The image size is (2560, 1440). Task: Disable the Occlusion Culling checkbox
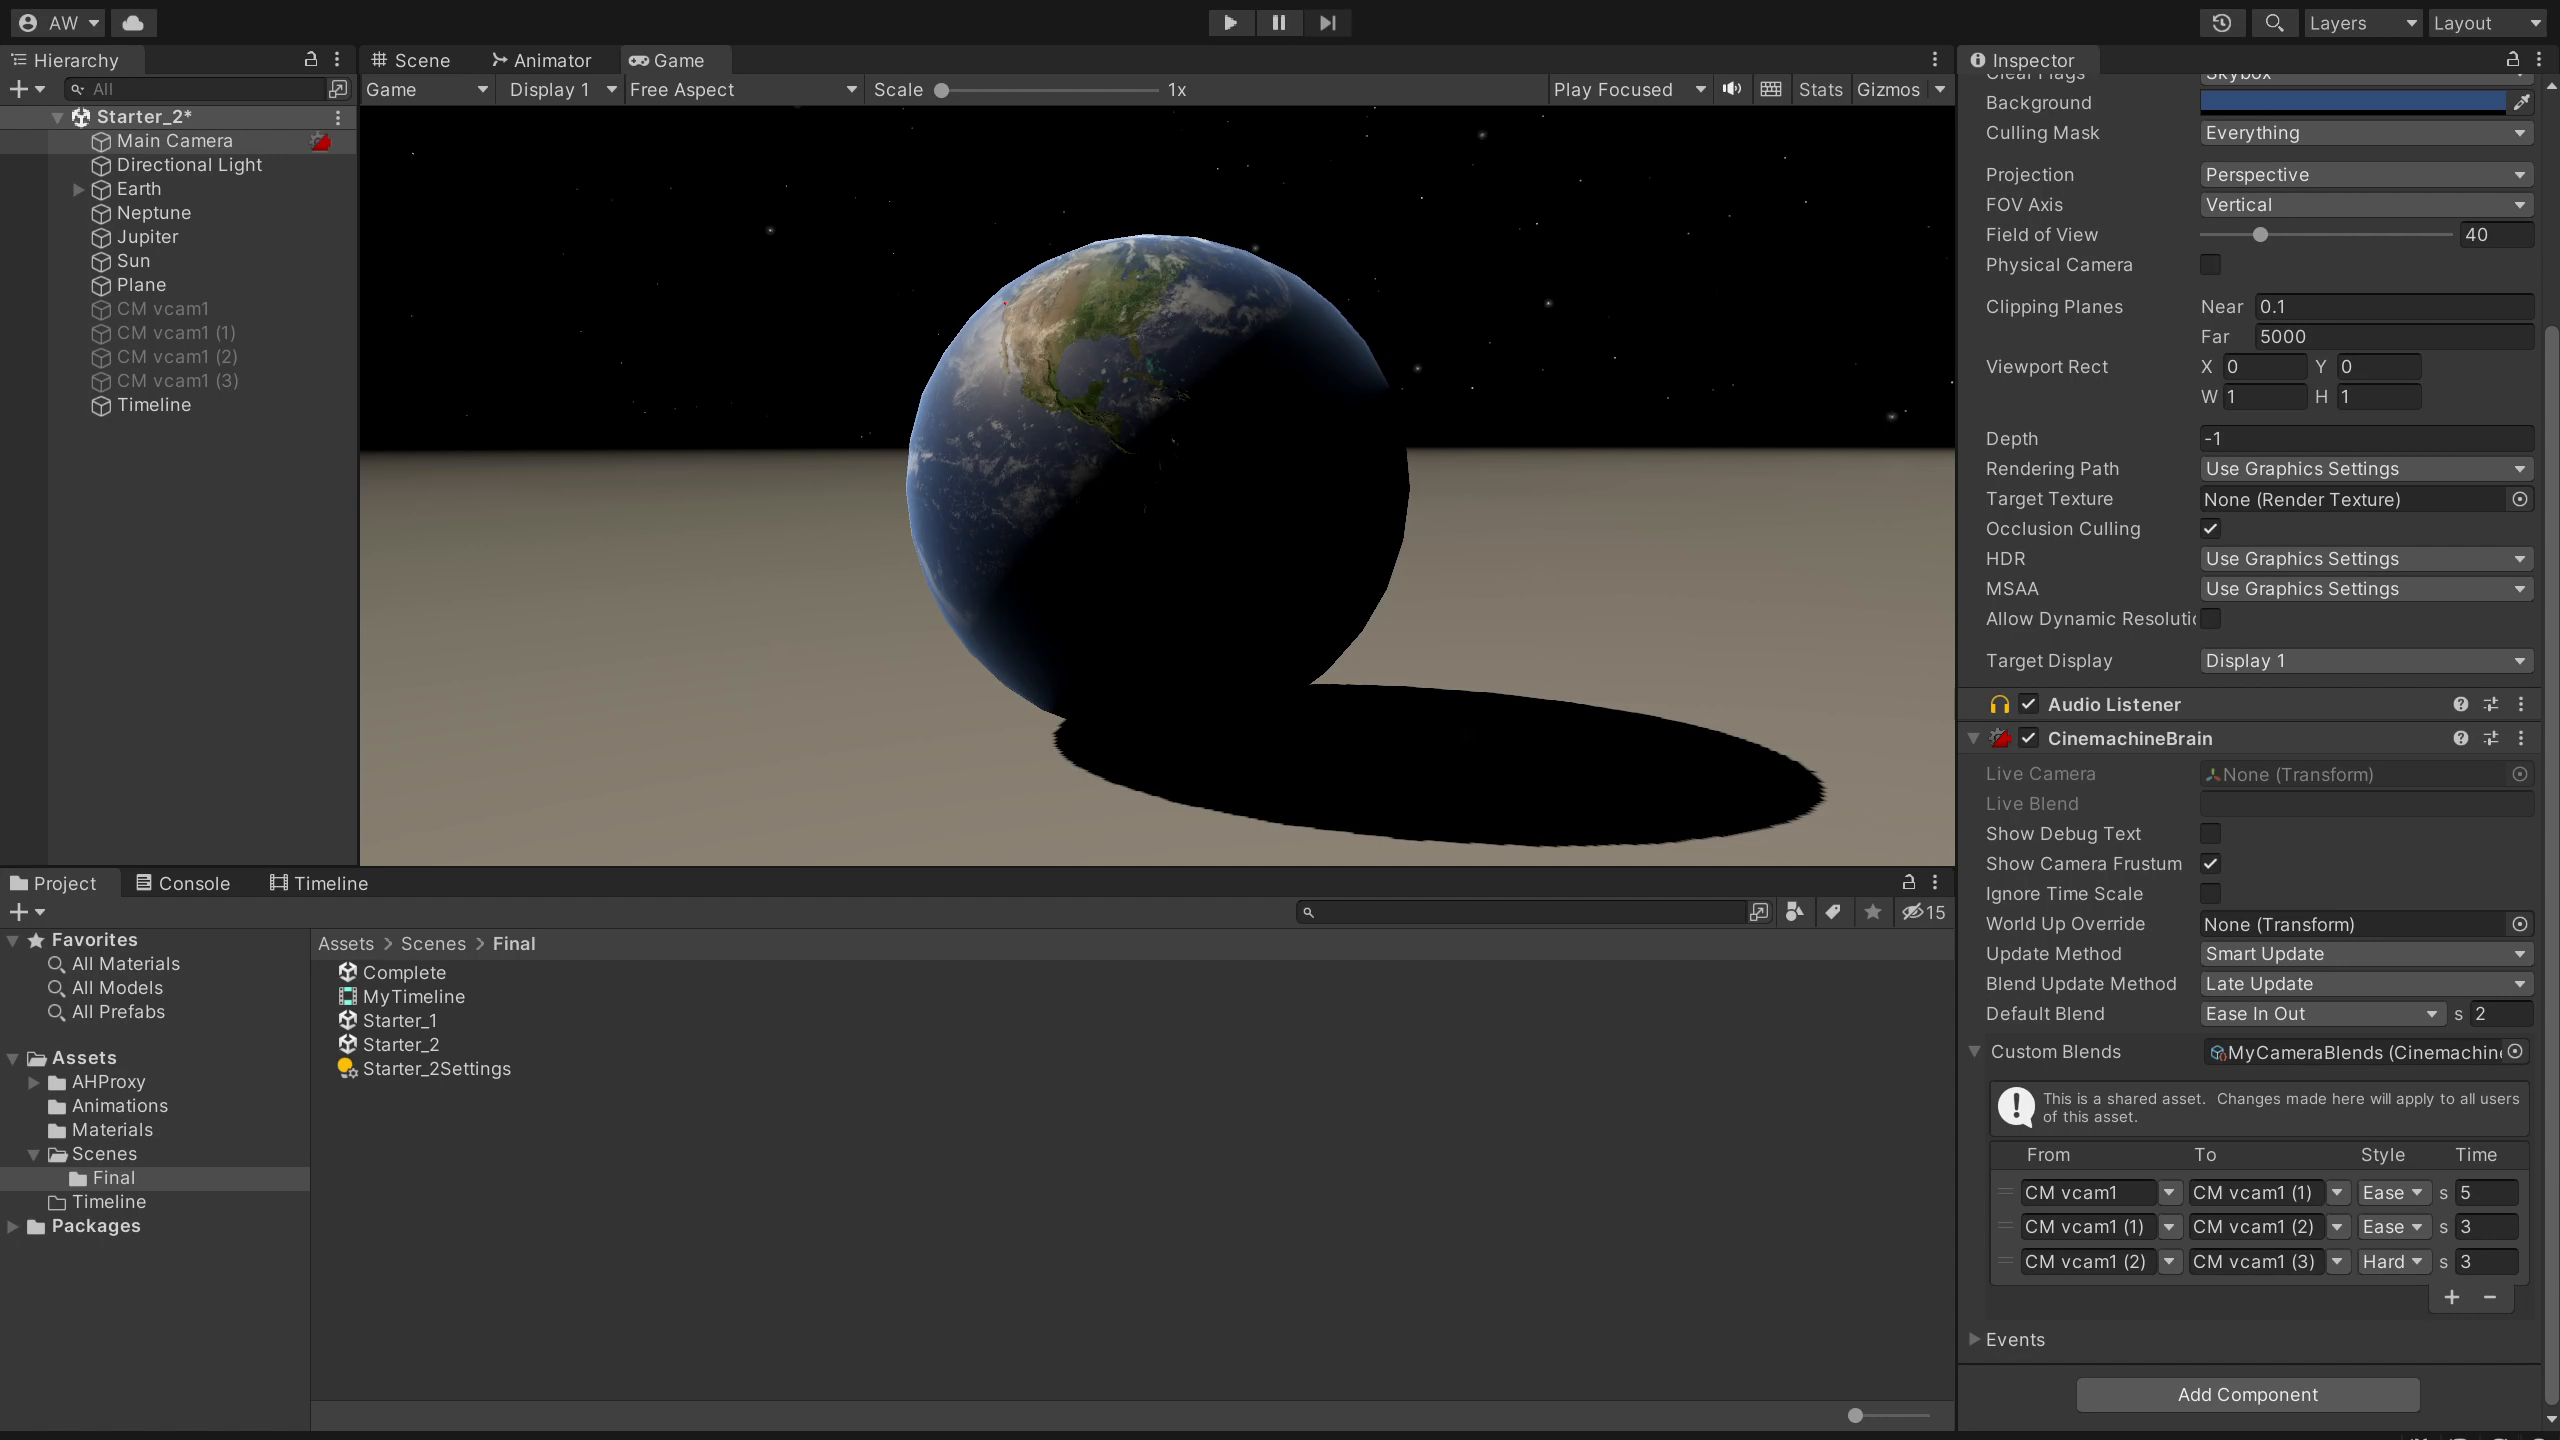pos(2210,529)
